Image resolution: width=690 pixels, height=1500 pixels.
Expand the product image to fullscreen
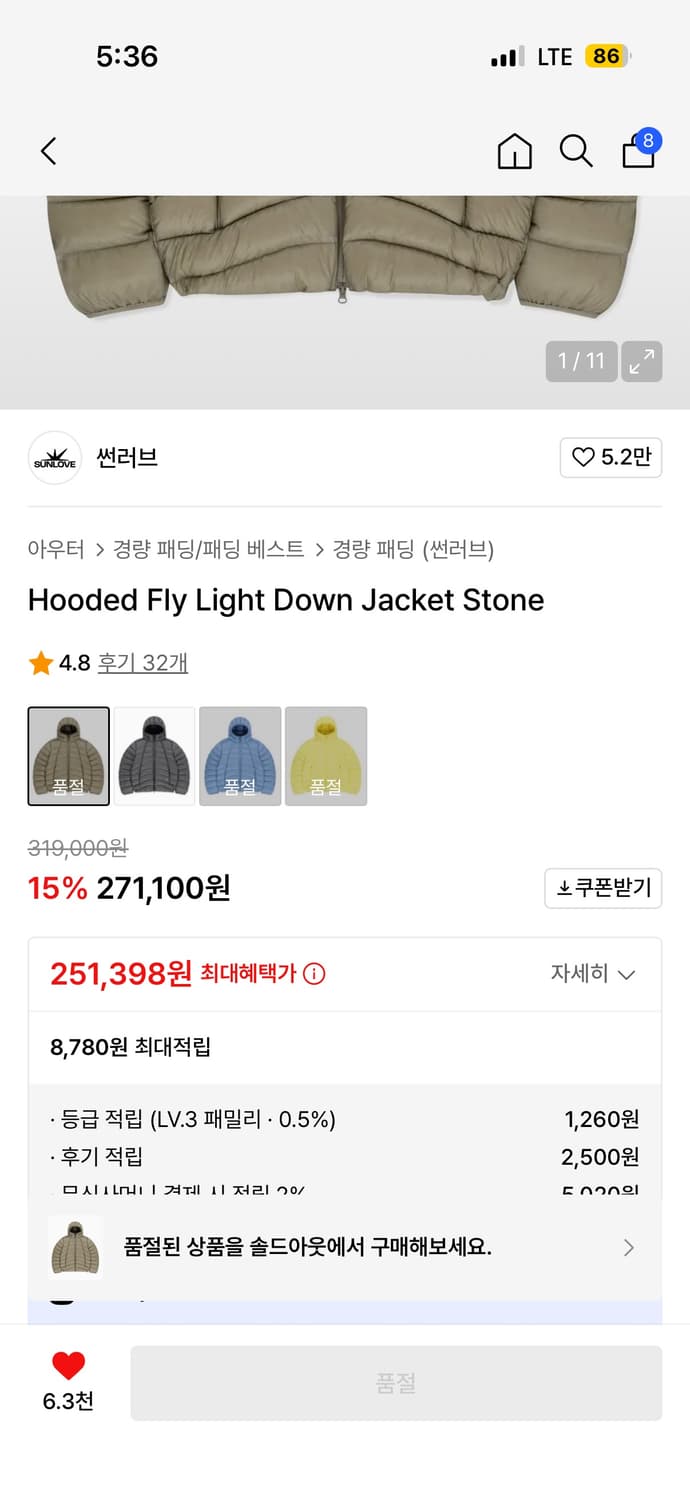click(x=642, y=361)
